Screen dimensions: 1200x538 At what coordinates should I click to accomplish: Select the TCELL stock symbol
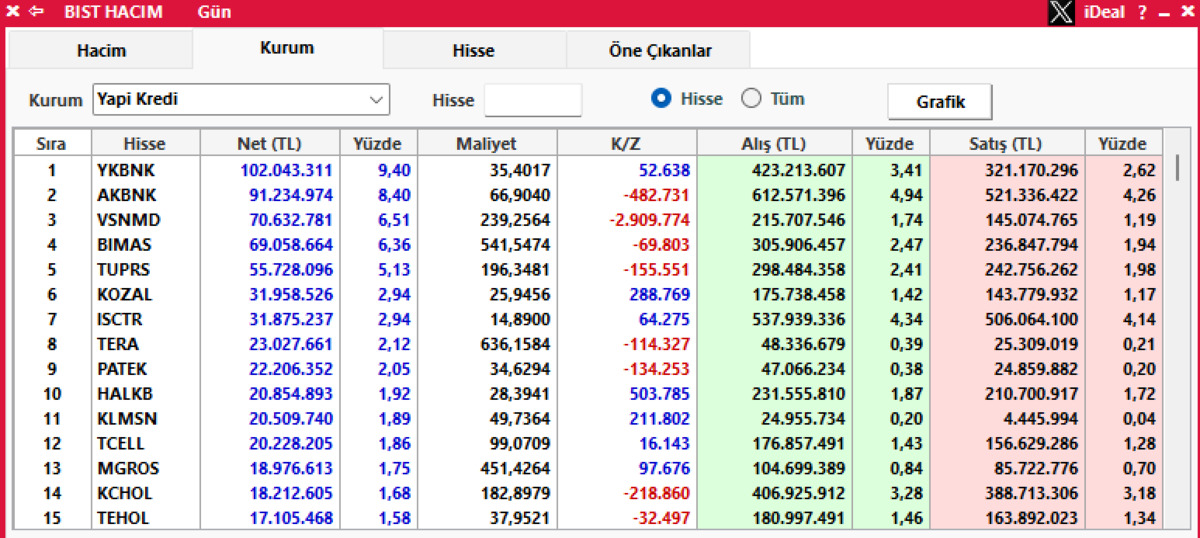(121, 444)
